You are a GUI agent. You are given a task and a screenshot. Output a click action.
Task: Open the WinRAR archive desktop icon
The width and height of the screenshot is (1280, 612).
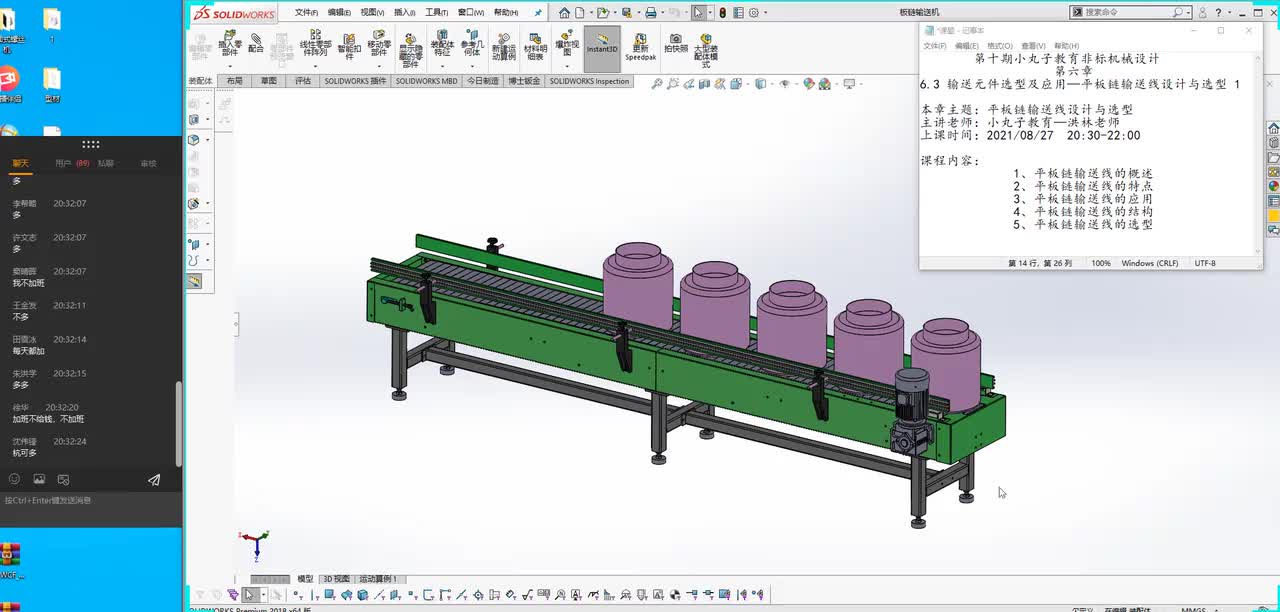[x=10, y=560]
